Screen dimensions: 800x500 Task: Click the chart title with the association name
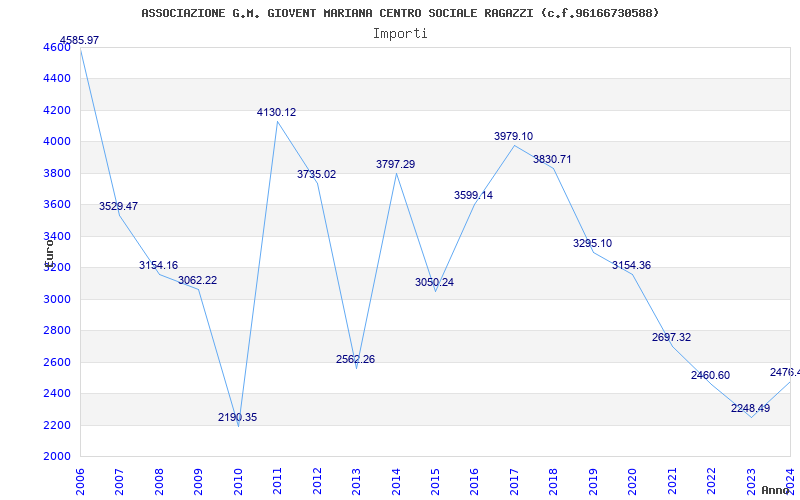pos(400,13)
